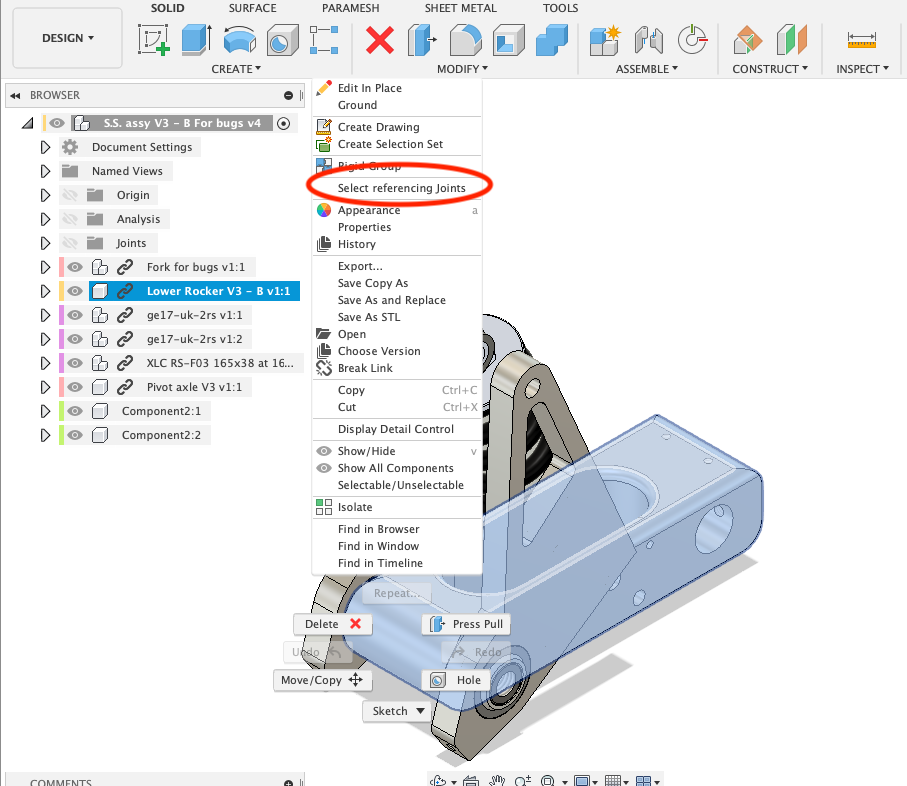Open the MODIFY dropdown menu
The height and width of the screenshot is (786, 907).
click(462, 69)
